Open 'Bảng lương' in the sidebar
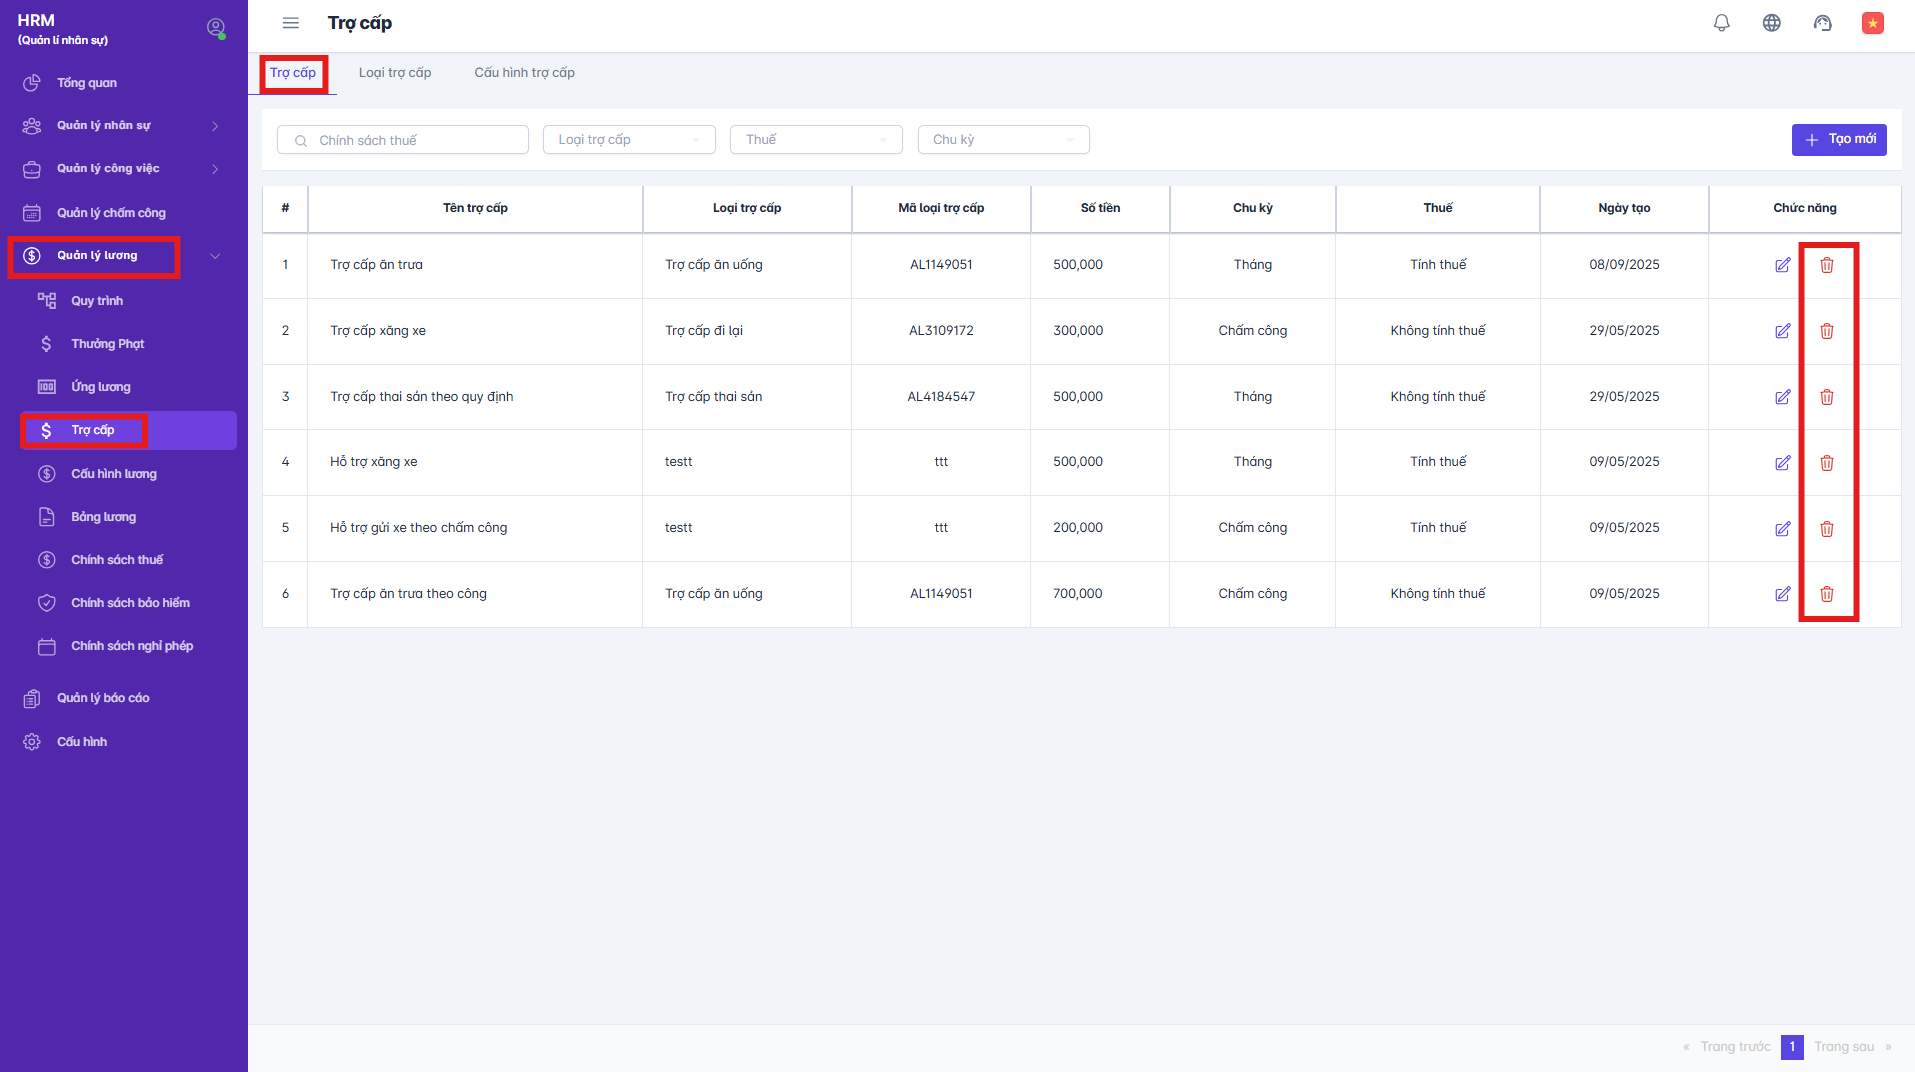 point(103,517)
